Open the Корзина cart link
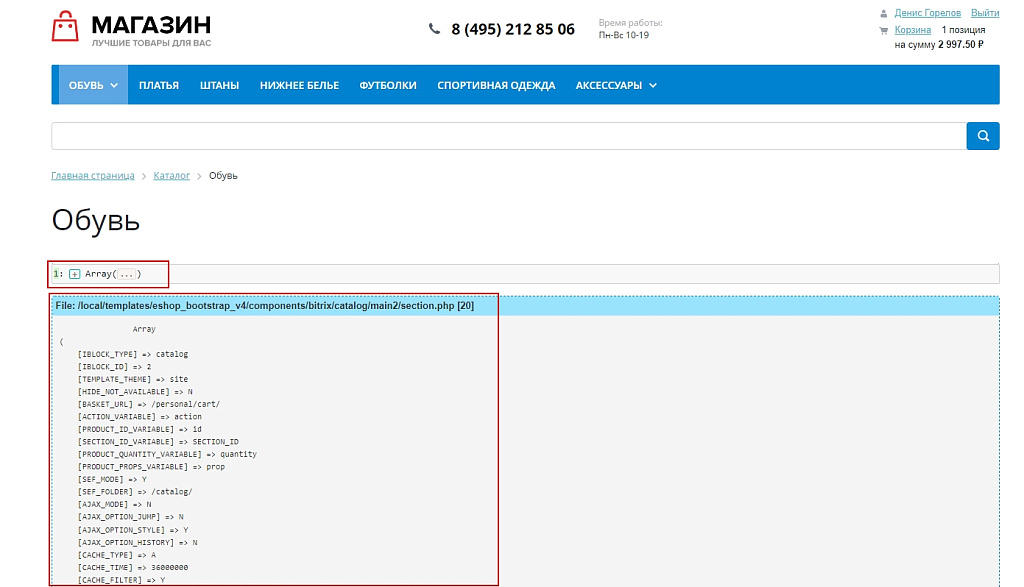1024x587 pixels. tap(912, 30)
